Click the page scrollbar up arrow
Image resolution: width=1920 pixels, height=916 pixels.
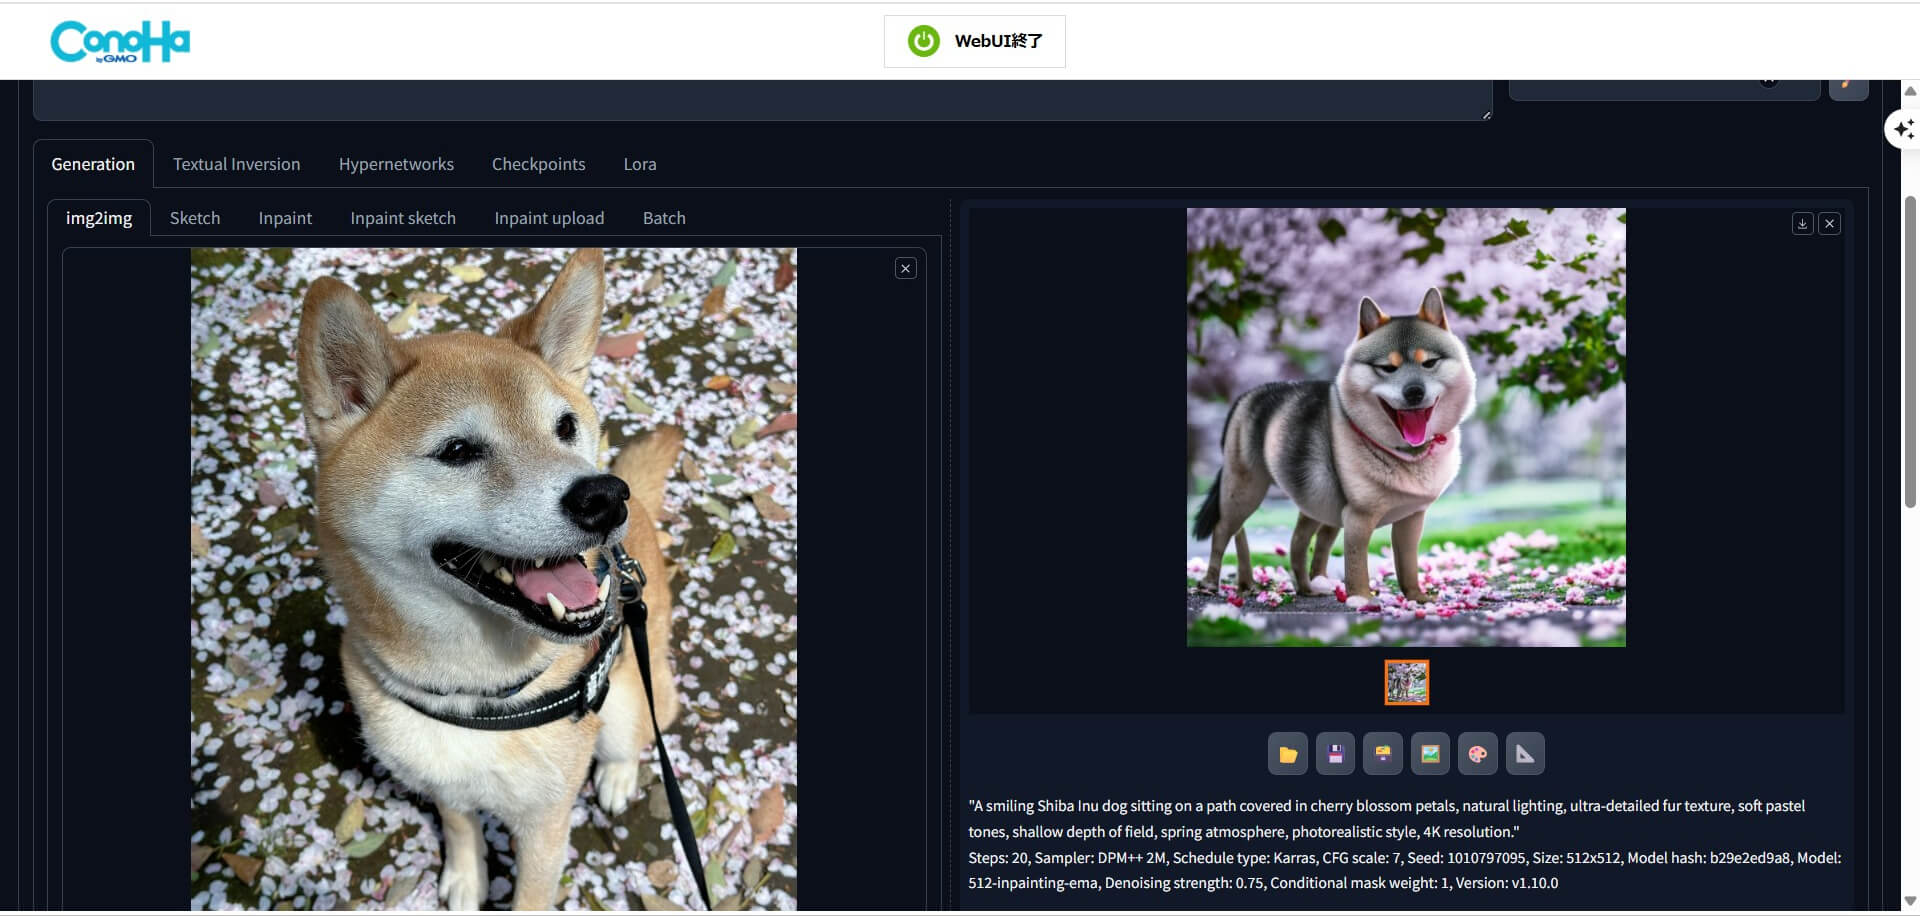(1910, 91)
